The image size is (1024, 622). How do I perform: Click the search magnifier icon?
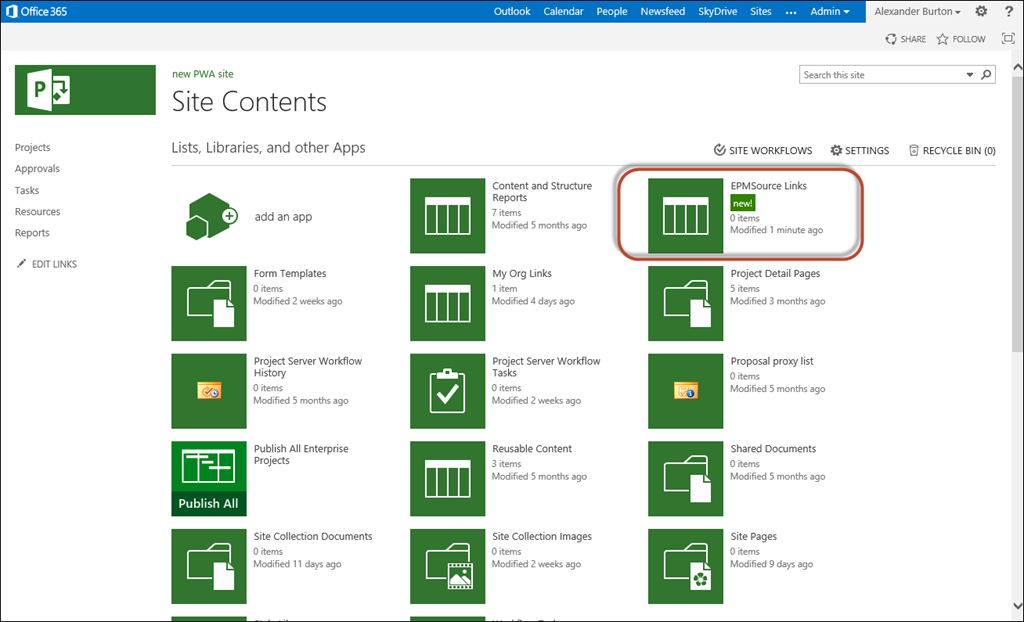(x=986, y=74)
